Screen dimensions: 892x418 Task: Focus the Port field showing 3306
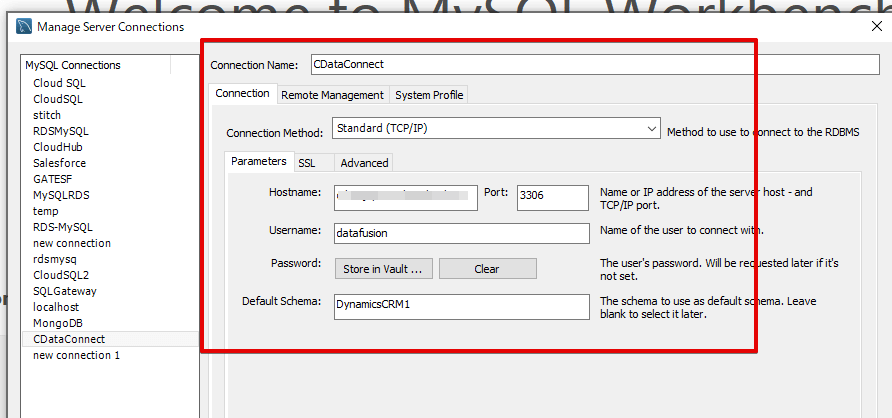[x=552, y=198]
